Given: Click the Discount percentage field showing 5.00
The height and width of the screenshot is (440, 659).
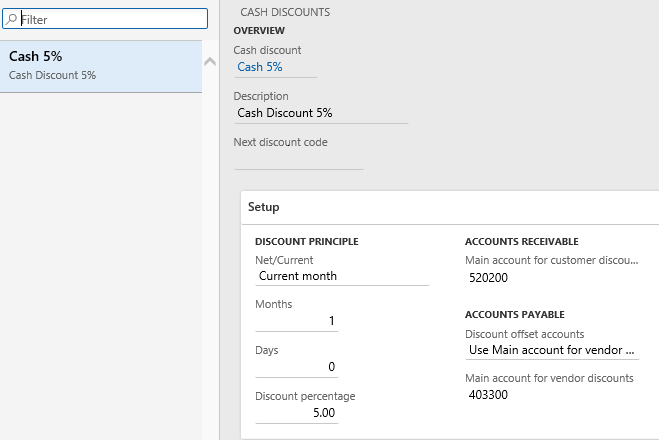Looking at the screenshot, I should coord(297,412).
